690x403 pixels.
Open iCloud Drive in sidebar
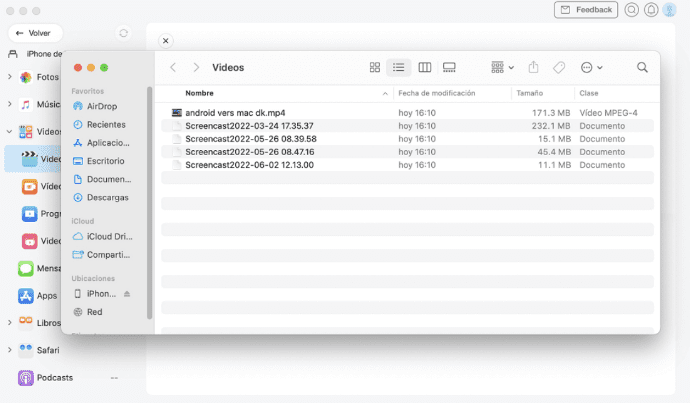click(103, 236)
